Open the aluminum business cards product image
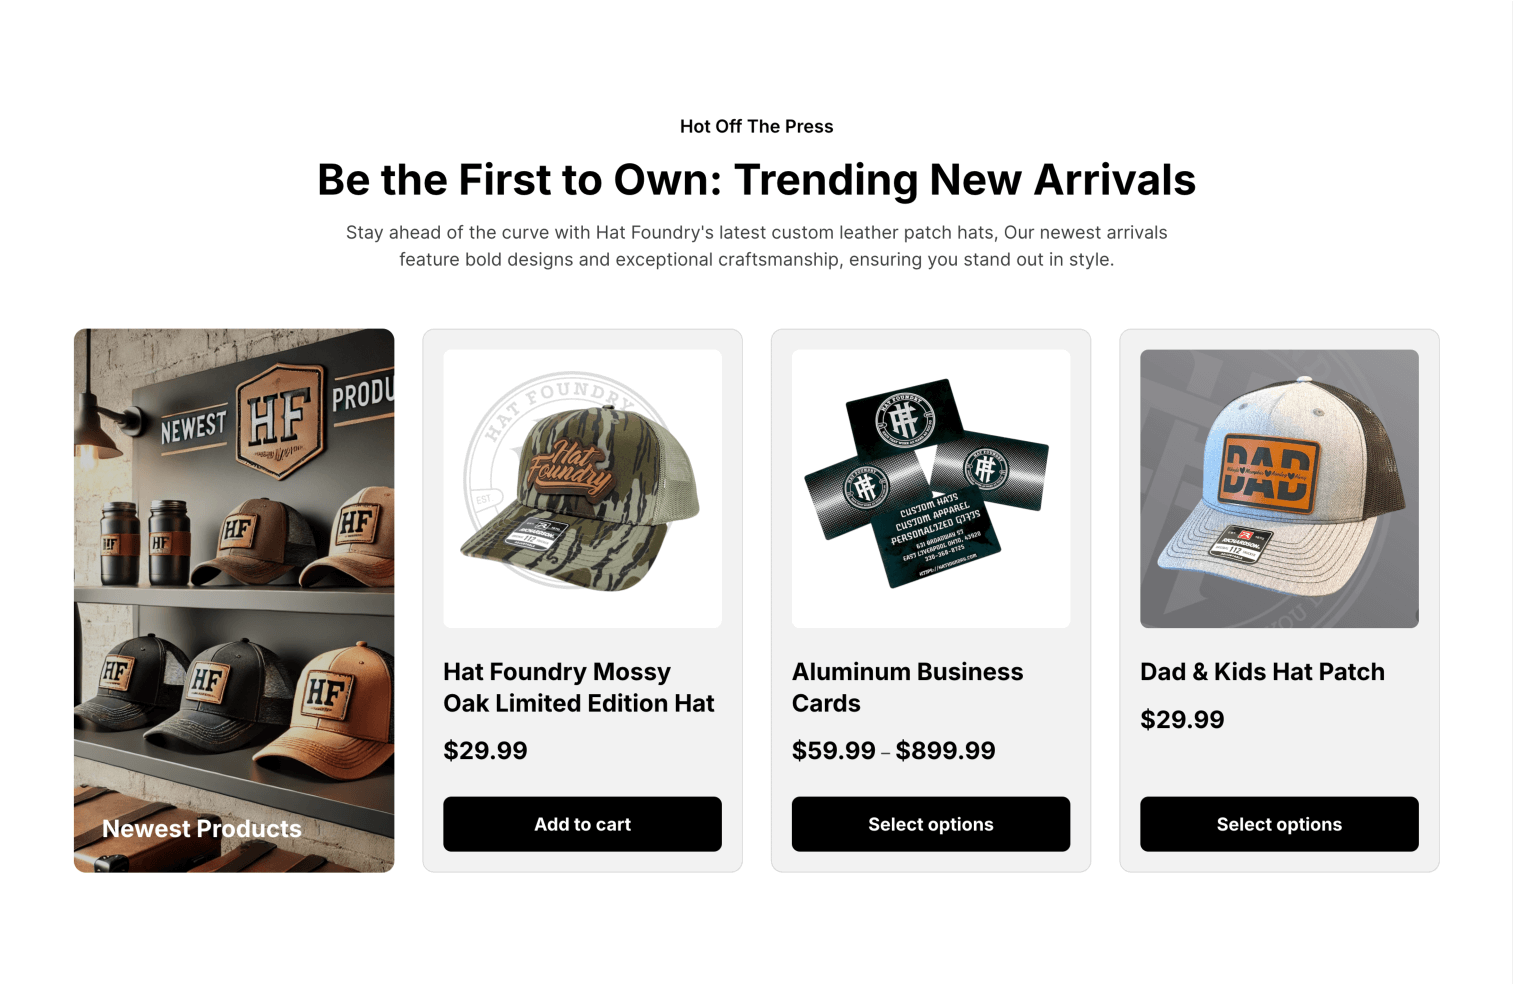 pyautogui.click(x=931, y=489)
